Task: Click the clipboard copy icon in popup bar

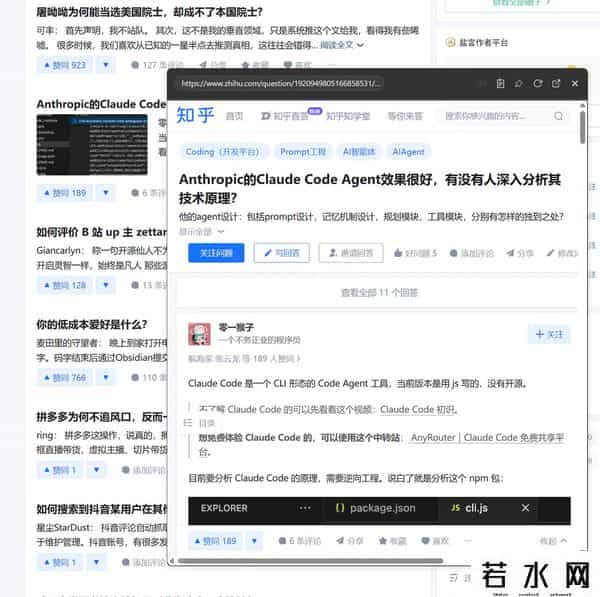Action: point(500,83)
